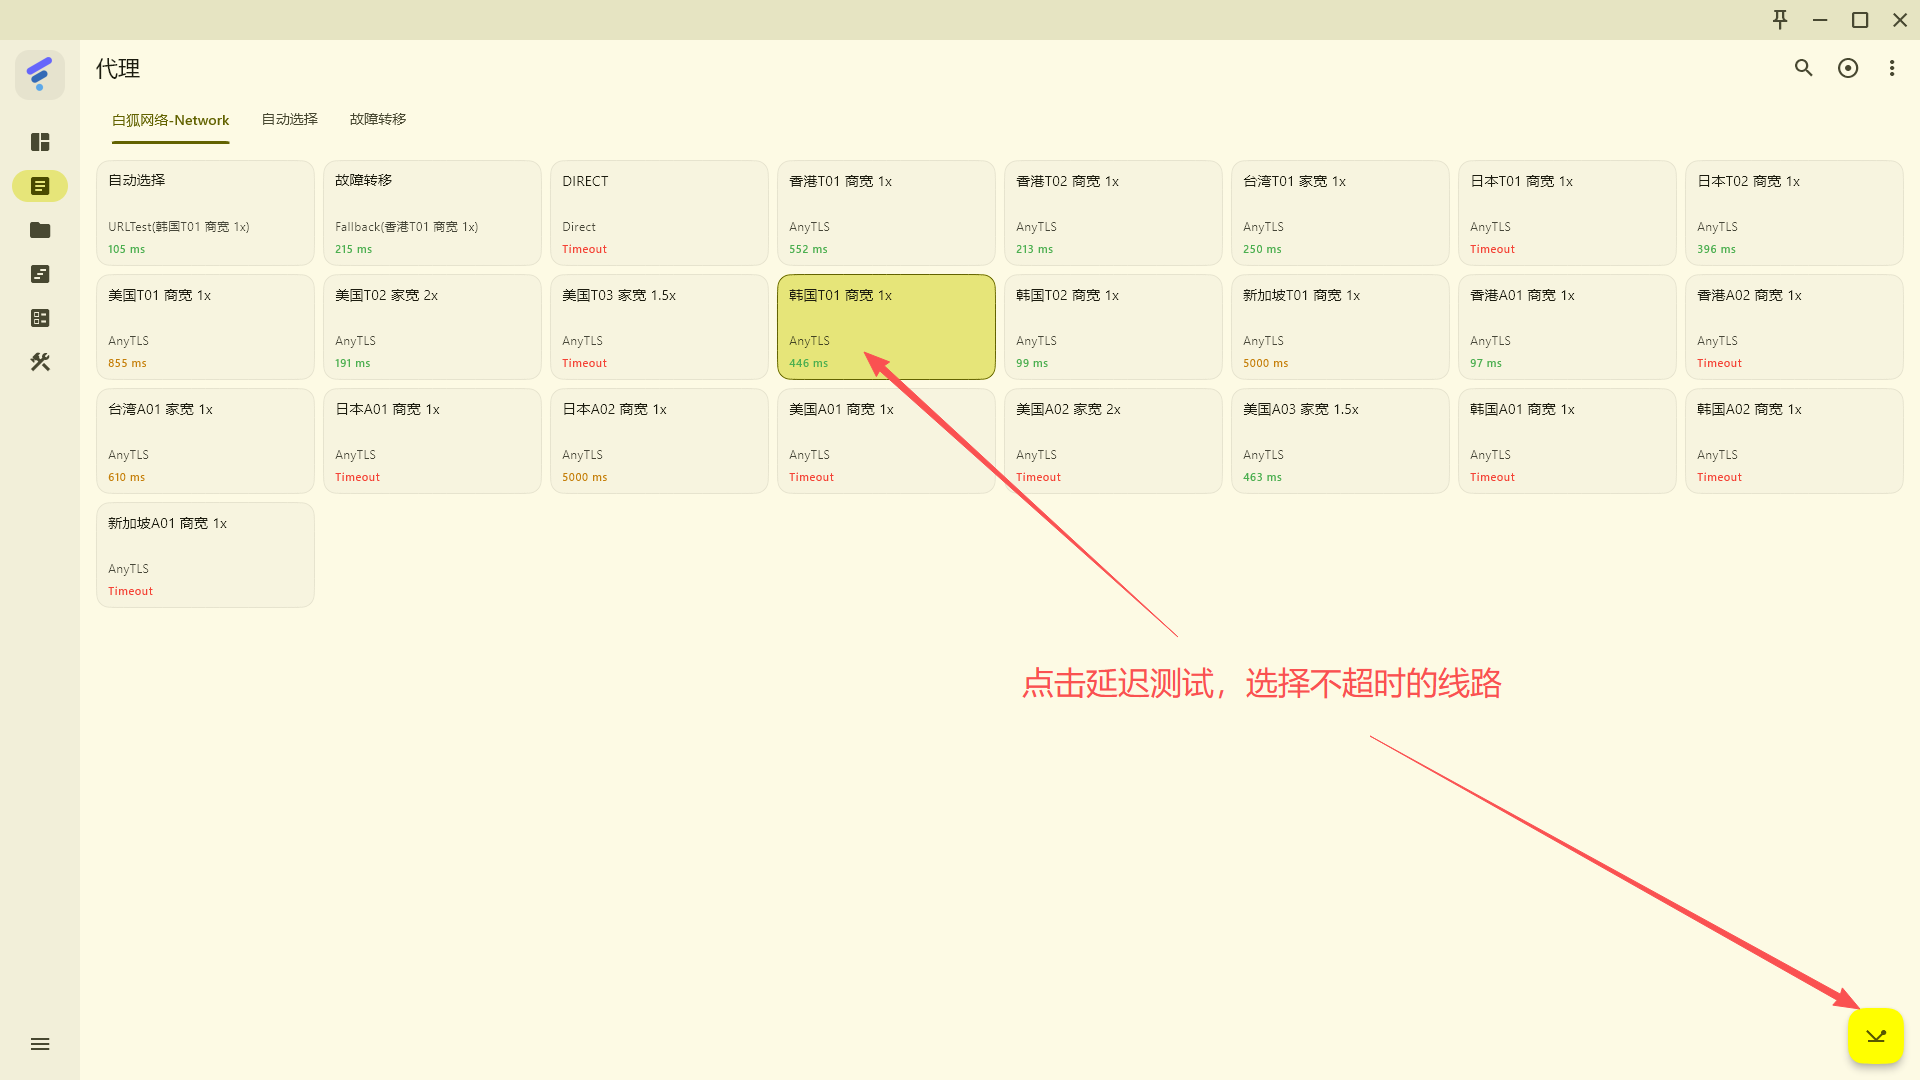Switch to the 自动选择 tab

(290, 119)
